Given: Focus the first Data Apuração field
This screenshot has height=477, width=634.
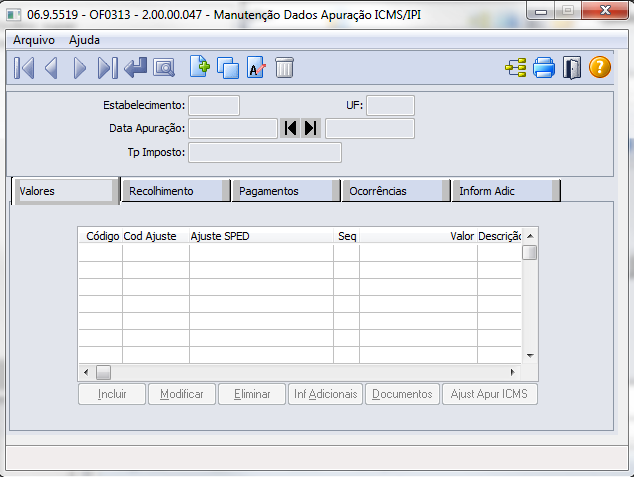Looking at the screenshot, I should click(x=233, y=129).
